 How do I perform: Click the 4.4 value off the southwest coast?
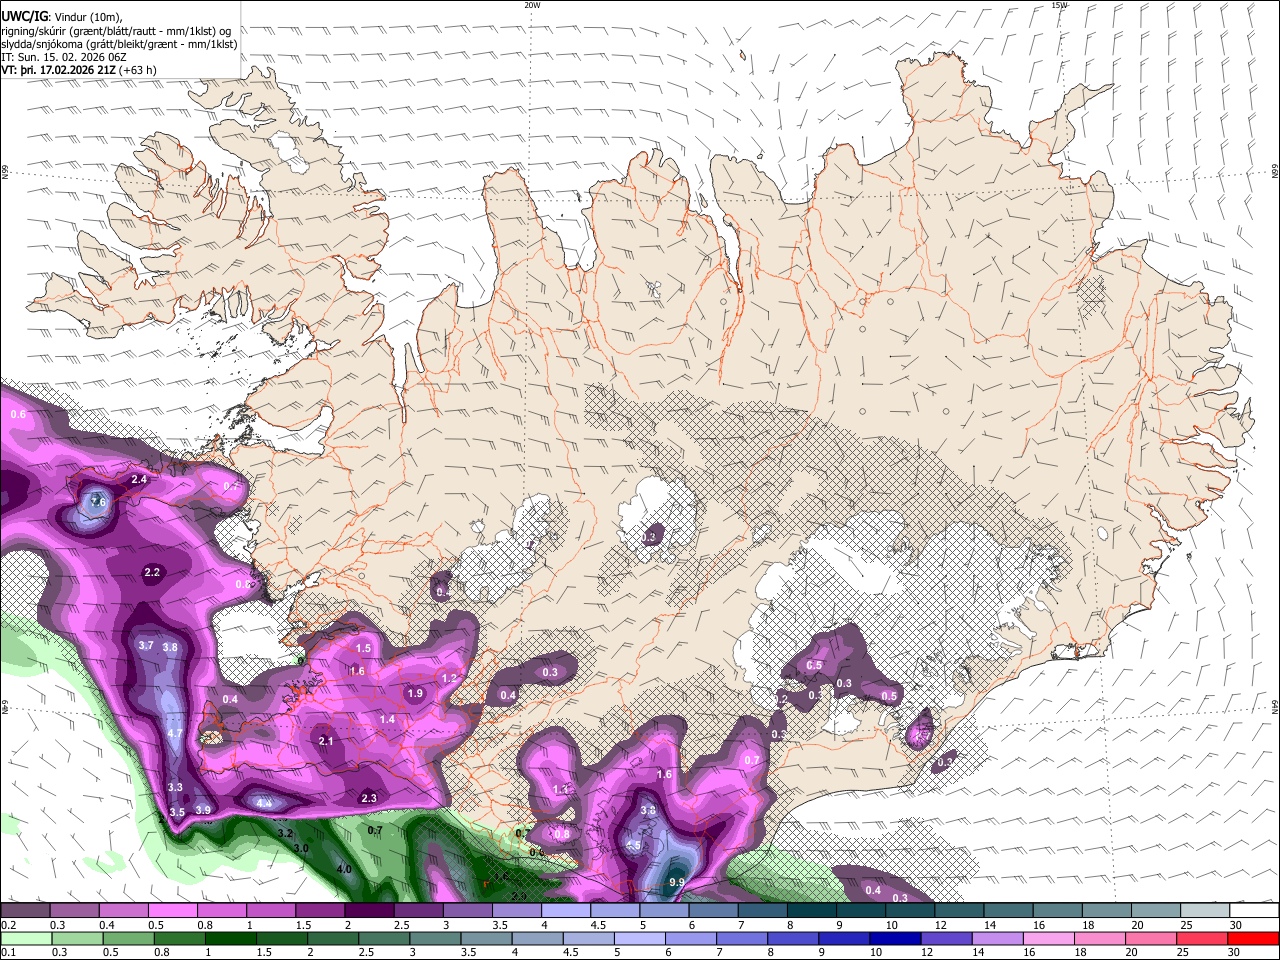coord(265,803)
